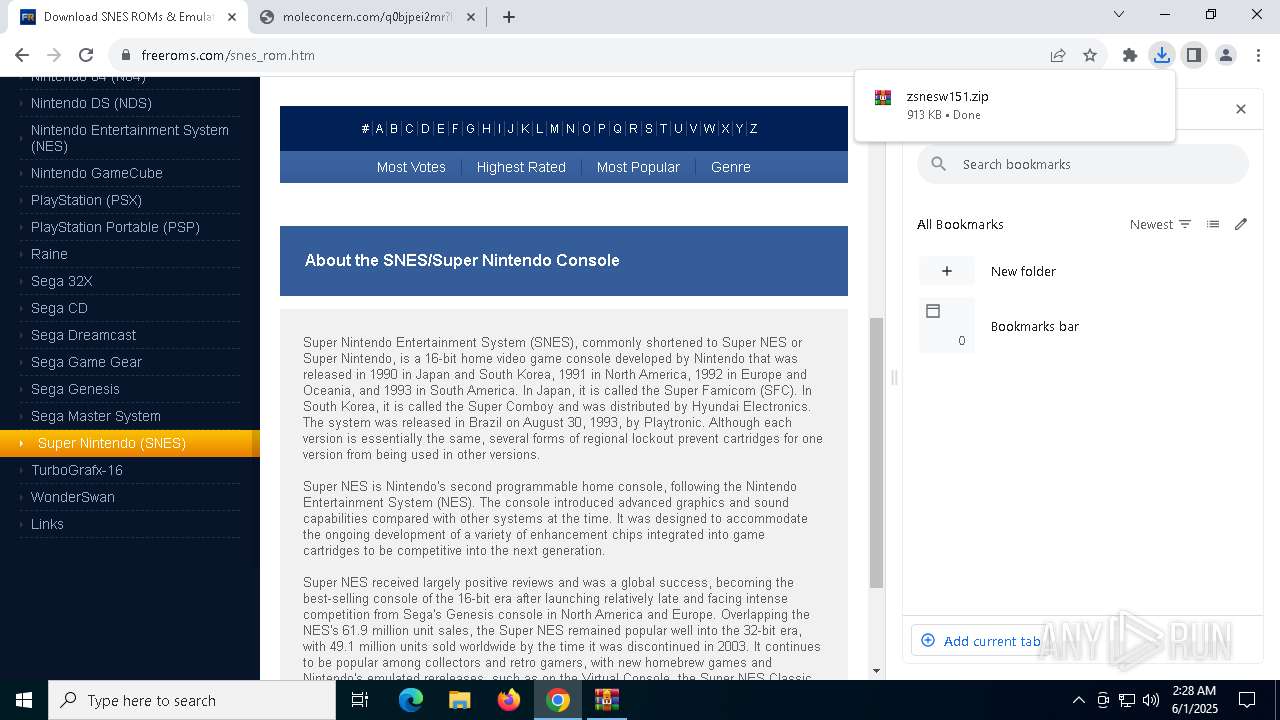Select letter Z in ROM index
Viewport: 1280px width, 720px height.
pyautogui.click(x=753, y=128)
